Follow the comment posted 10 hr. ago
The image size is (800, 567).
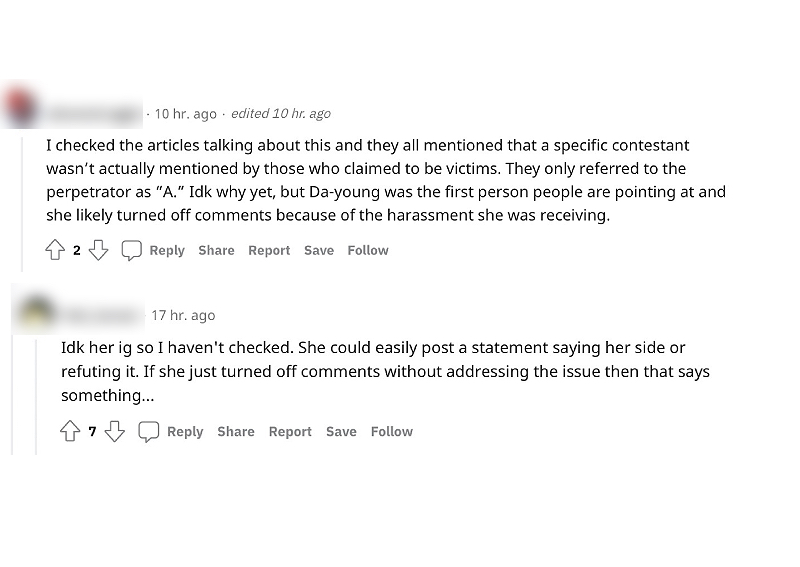[368, 250]
